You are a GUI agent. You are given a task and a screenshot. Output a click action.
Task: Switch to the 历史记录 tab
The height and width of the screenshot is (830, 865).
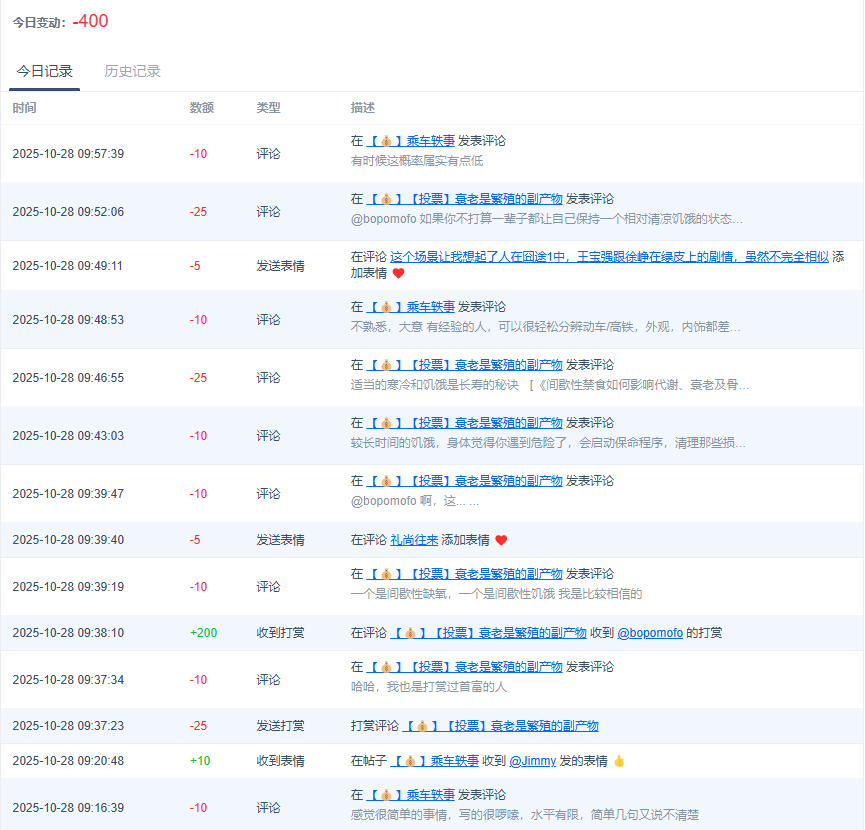pyautogui.click(x=132, y=71)
